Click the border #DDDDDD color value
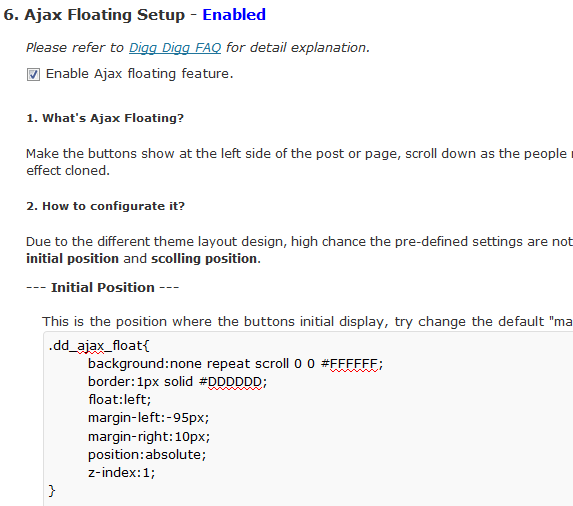Image resolution: width=573 pixels, height=506 pixels. click(x=231, y=382)
